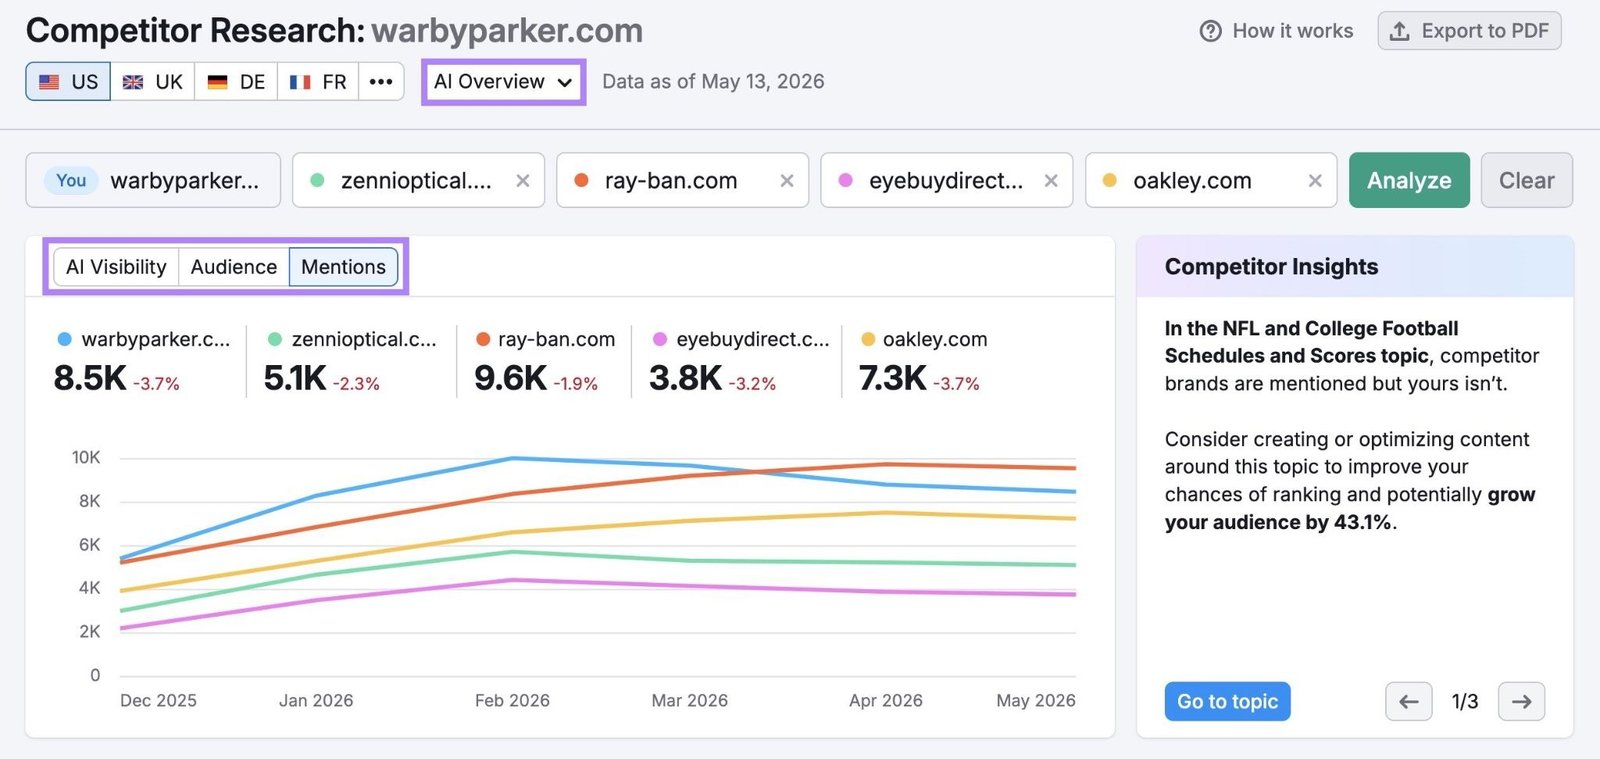The width and height of the screenshot is (1600, 759).
Task: Click the green dot in zennioptical field
Action: (317, 181)
